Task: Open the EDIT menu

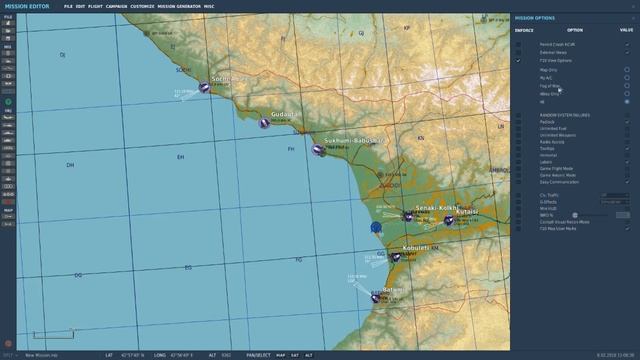Action: pos(80,7)
